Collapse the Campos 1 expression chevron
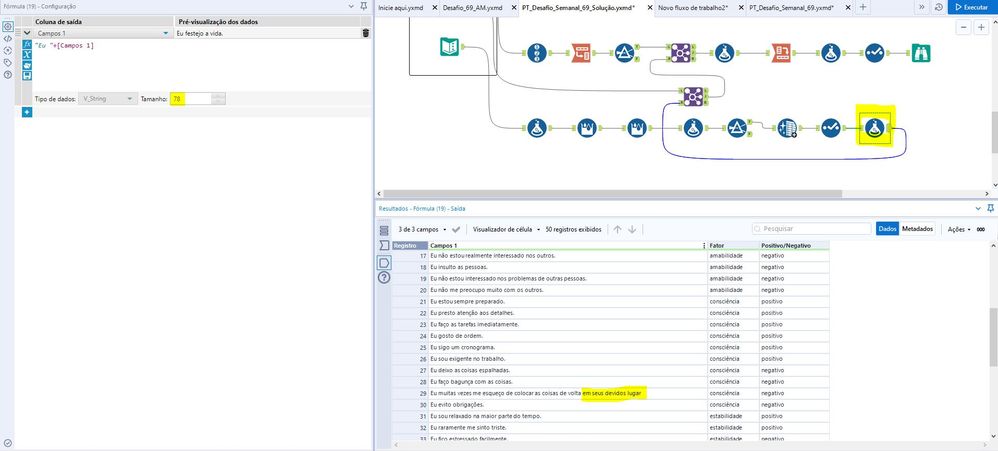The height and width of the screenshot is (451, 998). click(27, 32)
